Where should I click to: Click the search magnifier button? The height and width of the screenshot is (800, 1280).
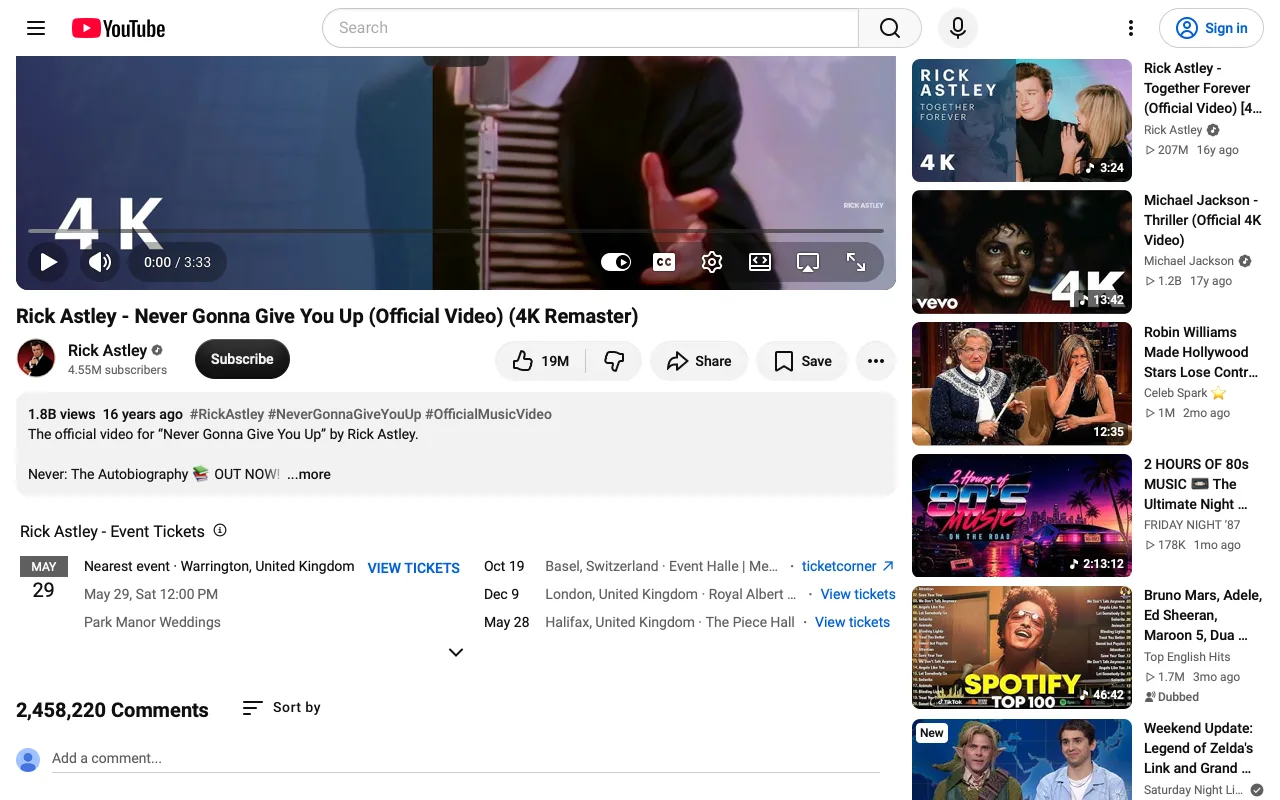[890, 28]
